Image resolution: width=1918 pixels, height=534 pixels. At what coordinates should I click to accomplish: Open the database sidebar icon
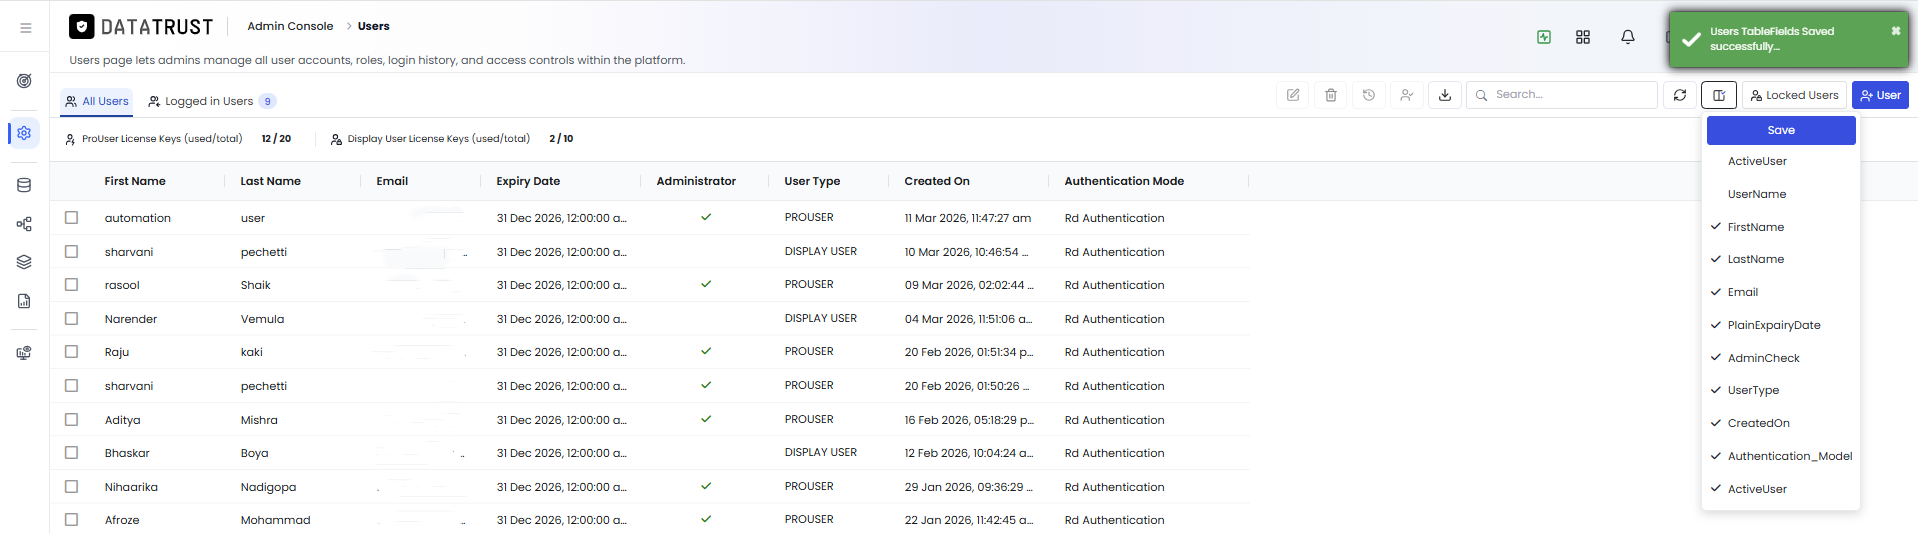(24, 185)
